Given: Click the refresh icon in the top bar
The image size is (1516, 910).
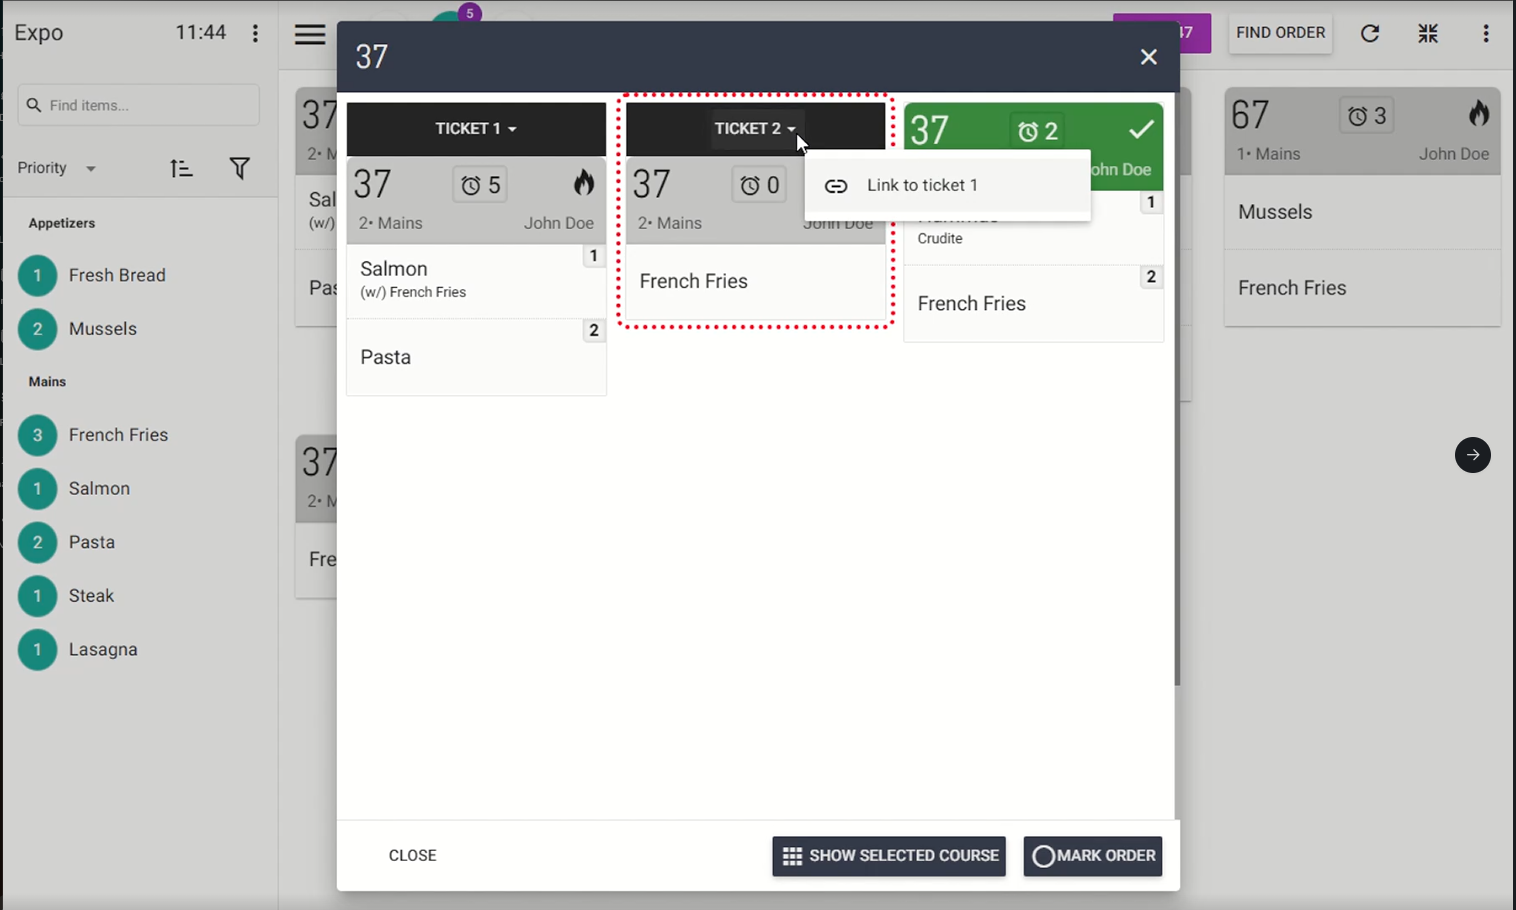Looking at the screenshot, I should [x=1370, y=33].
